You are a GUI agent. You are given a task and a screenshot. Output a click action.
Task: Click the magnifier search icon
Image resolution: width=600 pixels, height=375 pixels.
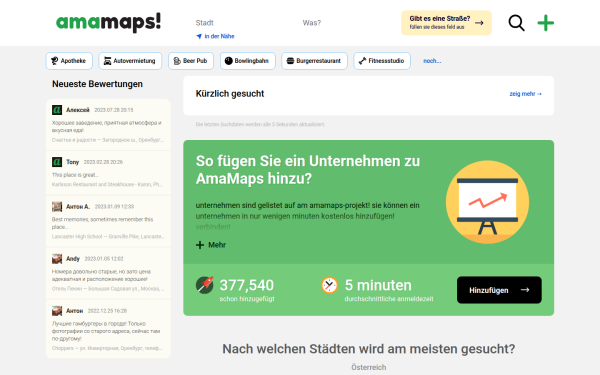point(516,23)
